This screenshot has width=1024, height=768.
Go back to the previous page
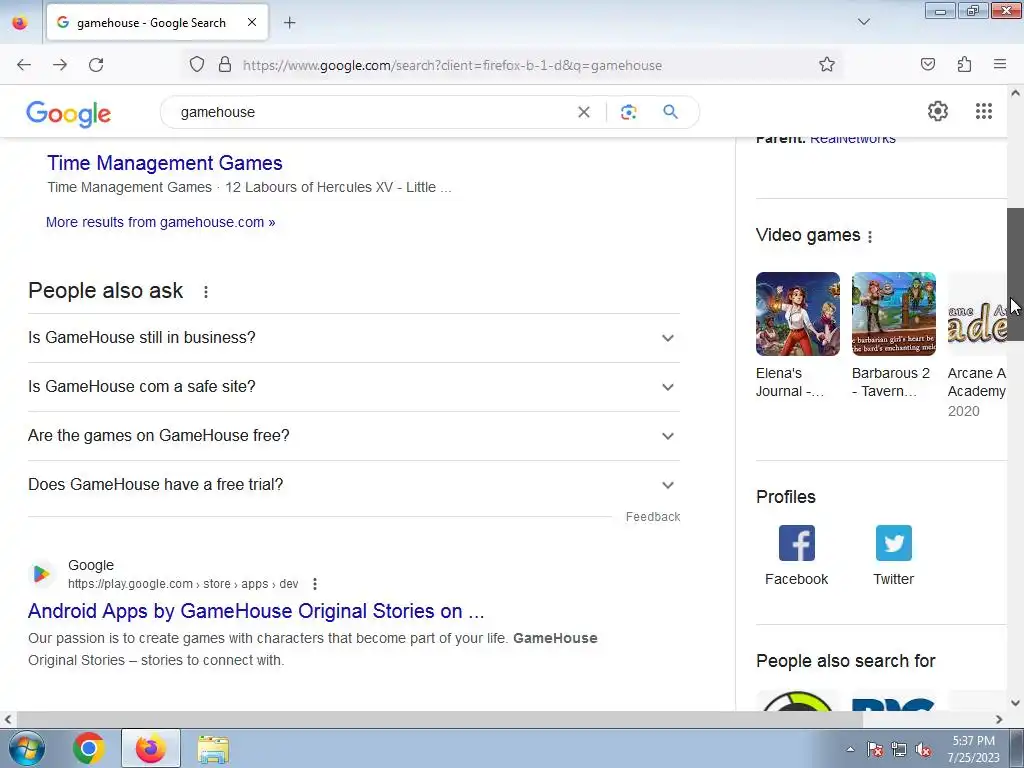click(x=24, y=65)
